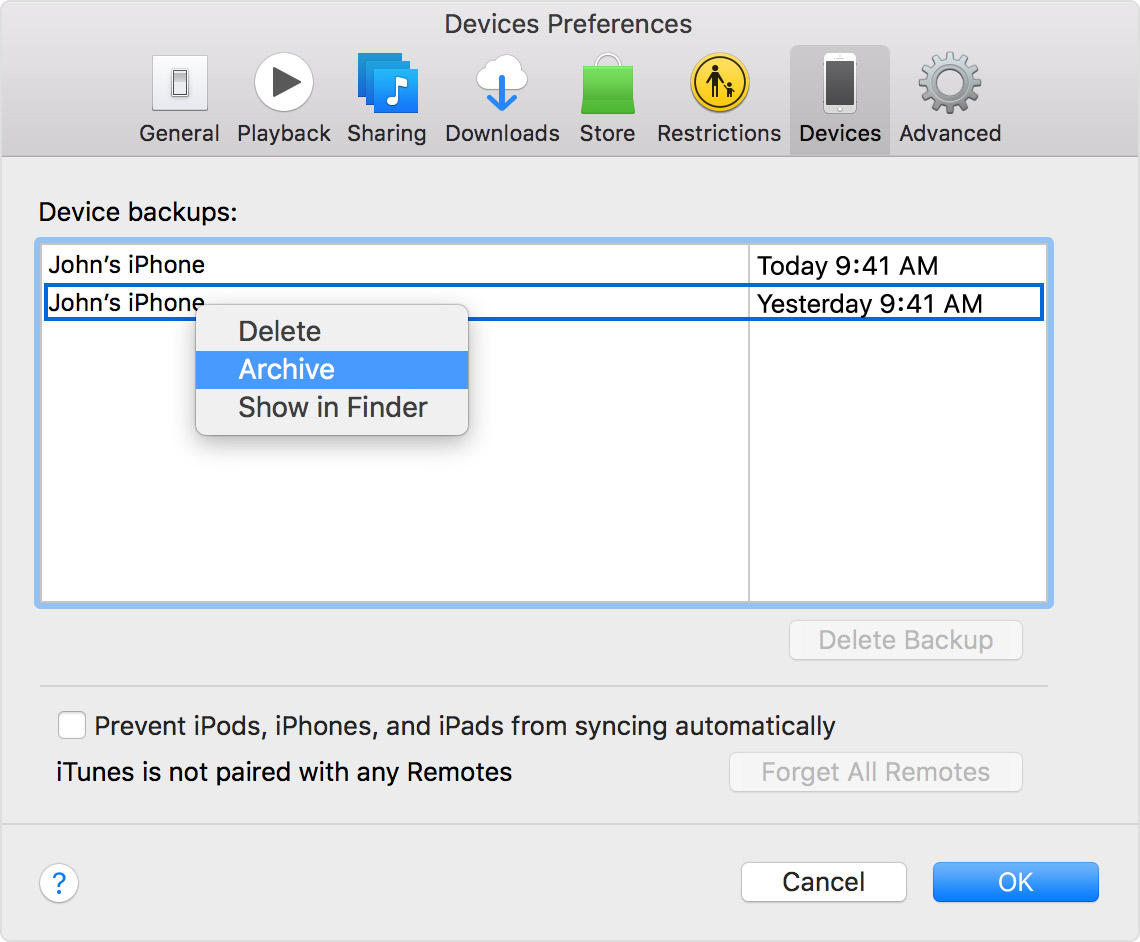This screenshot has width=1140, height=942.
Task: Click the Forget All Remotes button
Action: click(x=875, y=772)
